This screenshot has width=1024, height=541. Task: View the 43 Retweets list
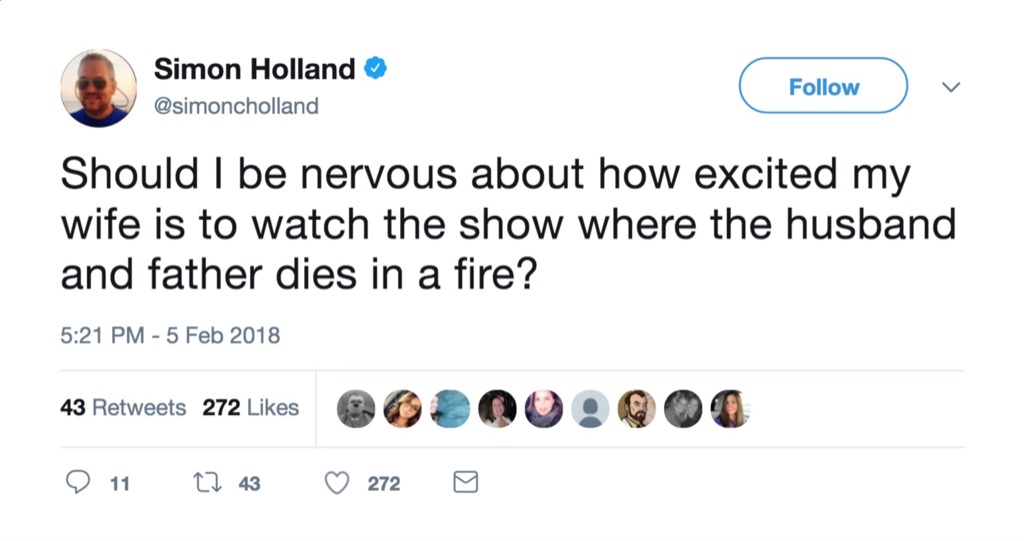[x=124, y=407]
